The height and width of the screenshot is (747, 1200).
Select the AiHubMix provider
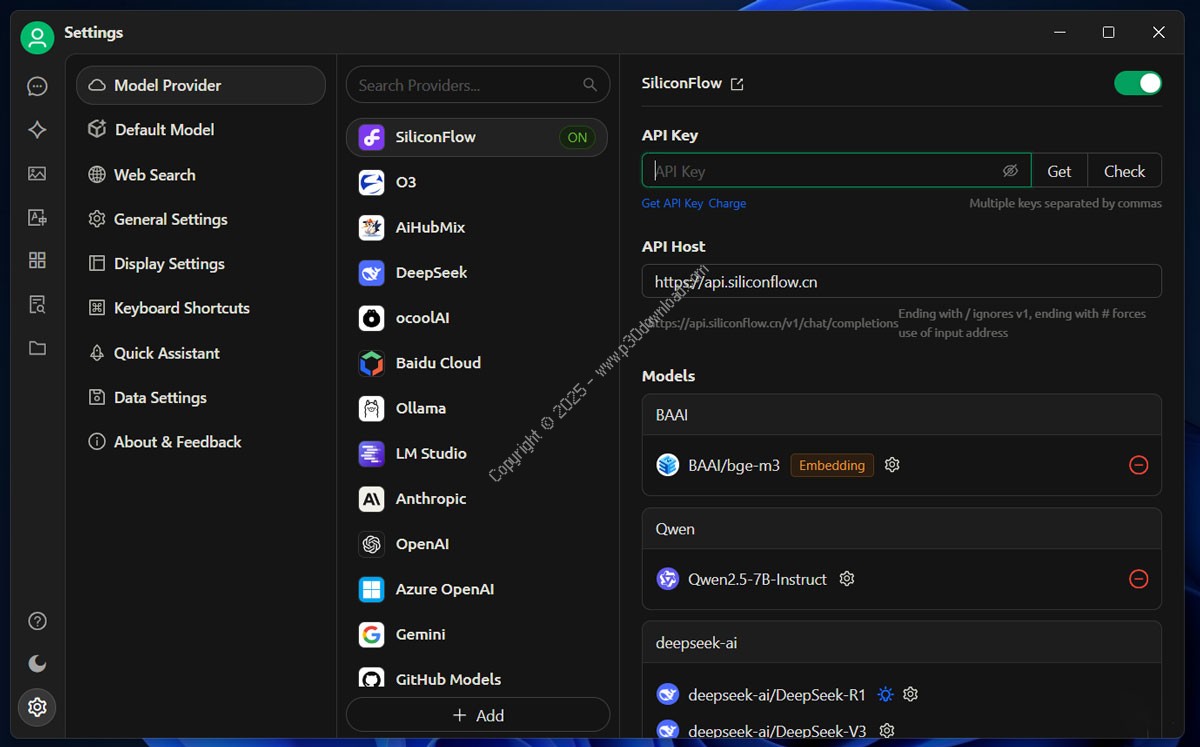(477, 227)
